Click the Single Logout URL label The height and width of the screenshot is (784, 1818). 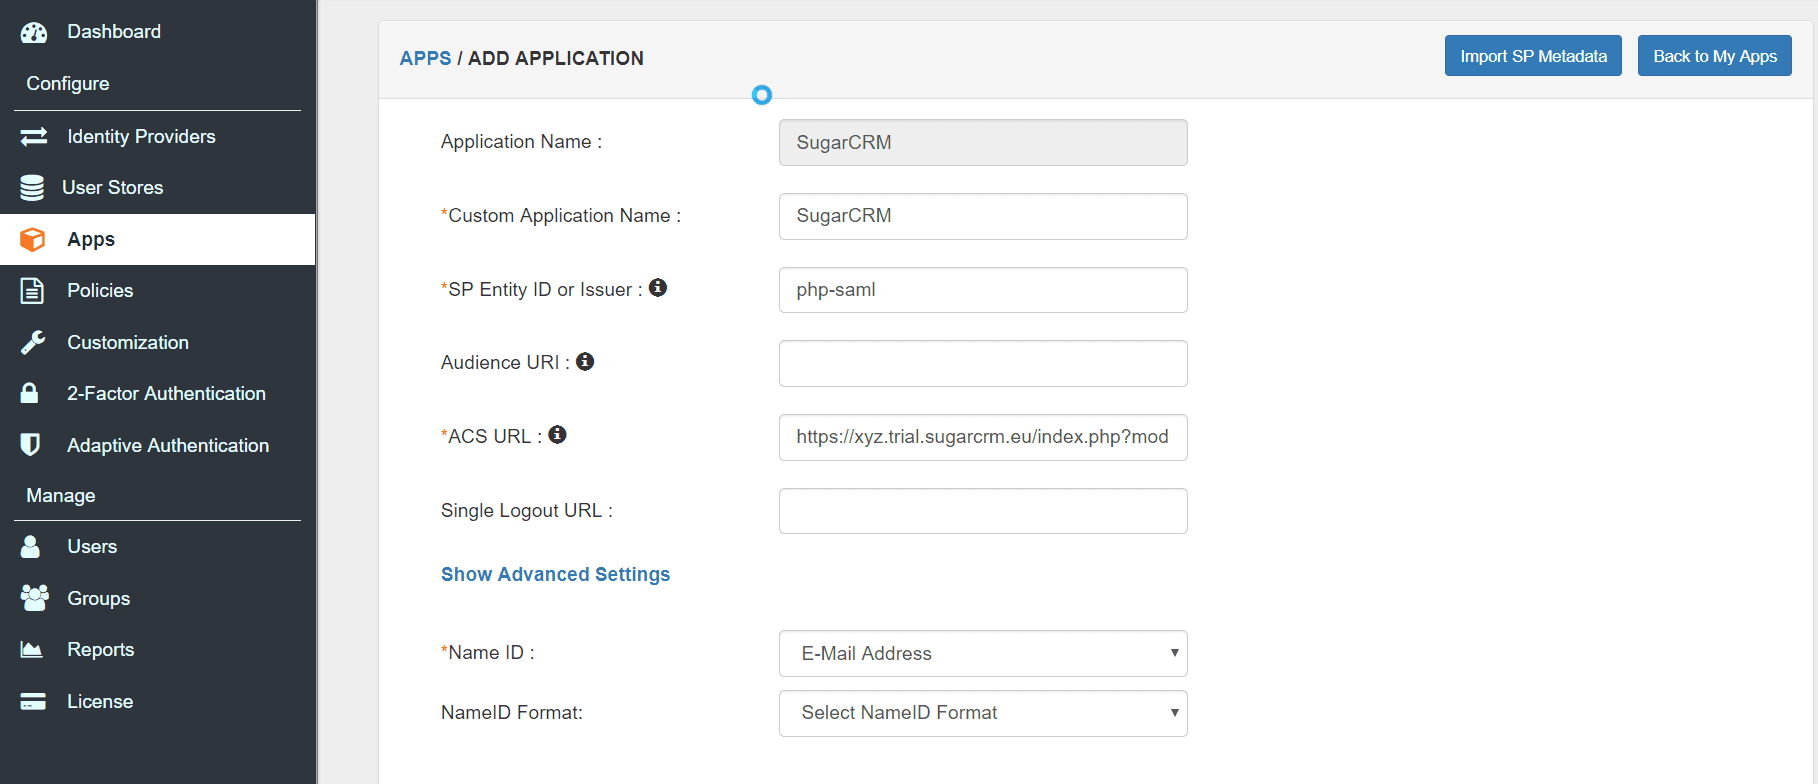click(526, 510)
